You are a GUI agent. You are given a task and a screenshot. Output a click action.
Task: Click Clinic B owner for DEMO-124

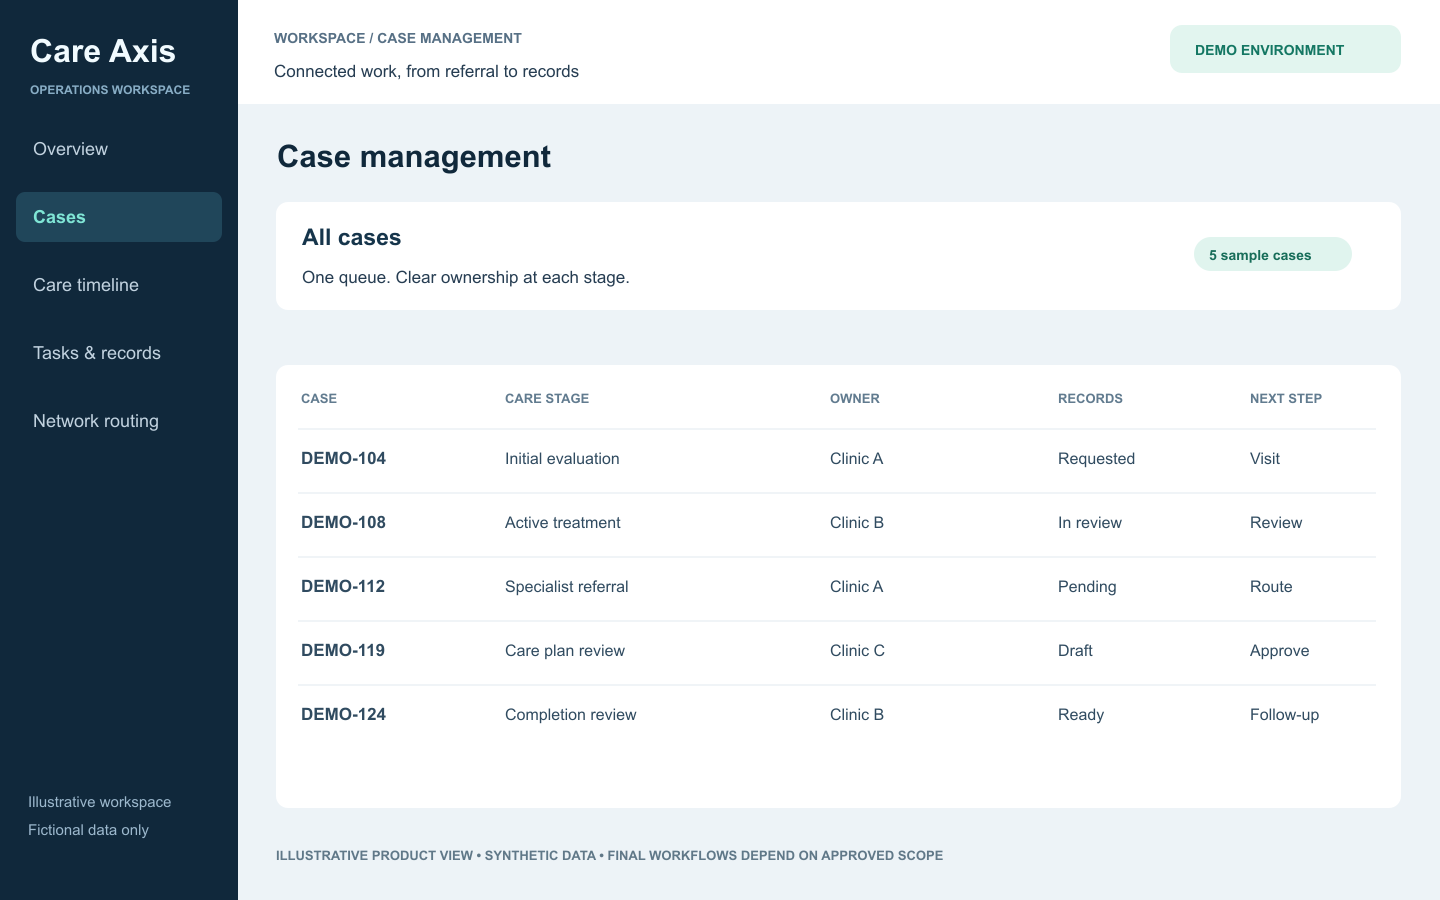(x=857, y=714)
